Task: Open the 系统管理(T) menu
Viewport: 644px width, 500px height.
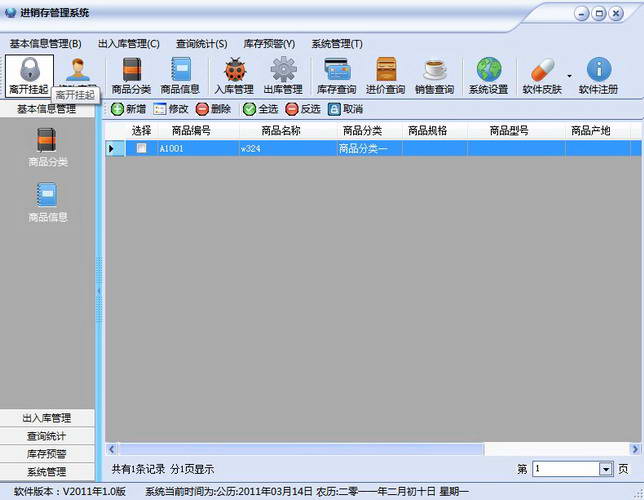Action: [337, 44]
